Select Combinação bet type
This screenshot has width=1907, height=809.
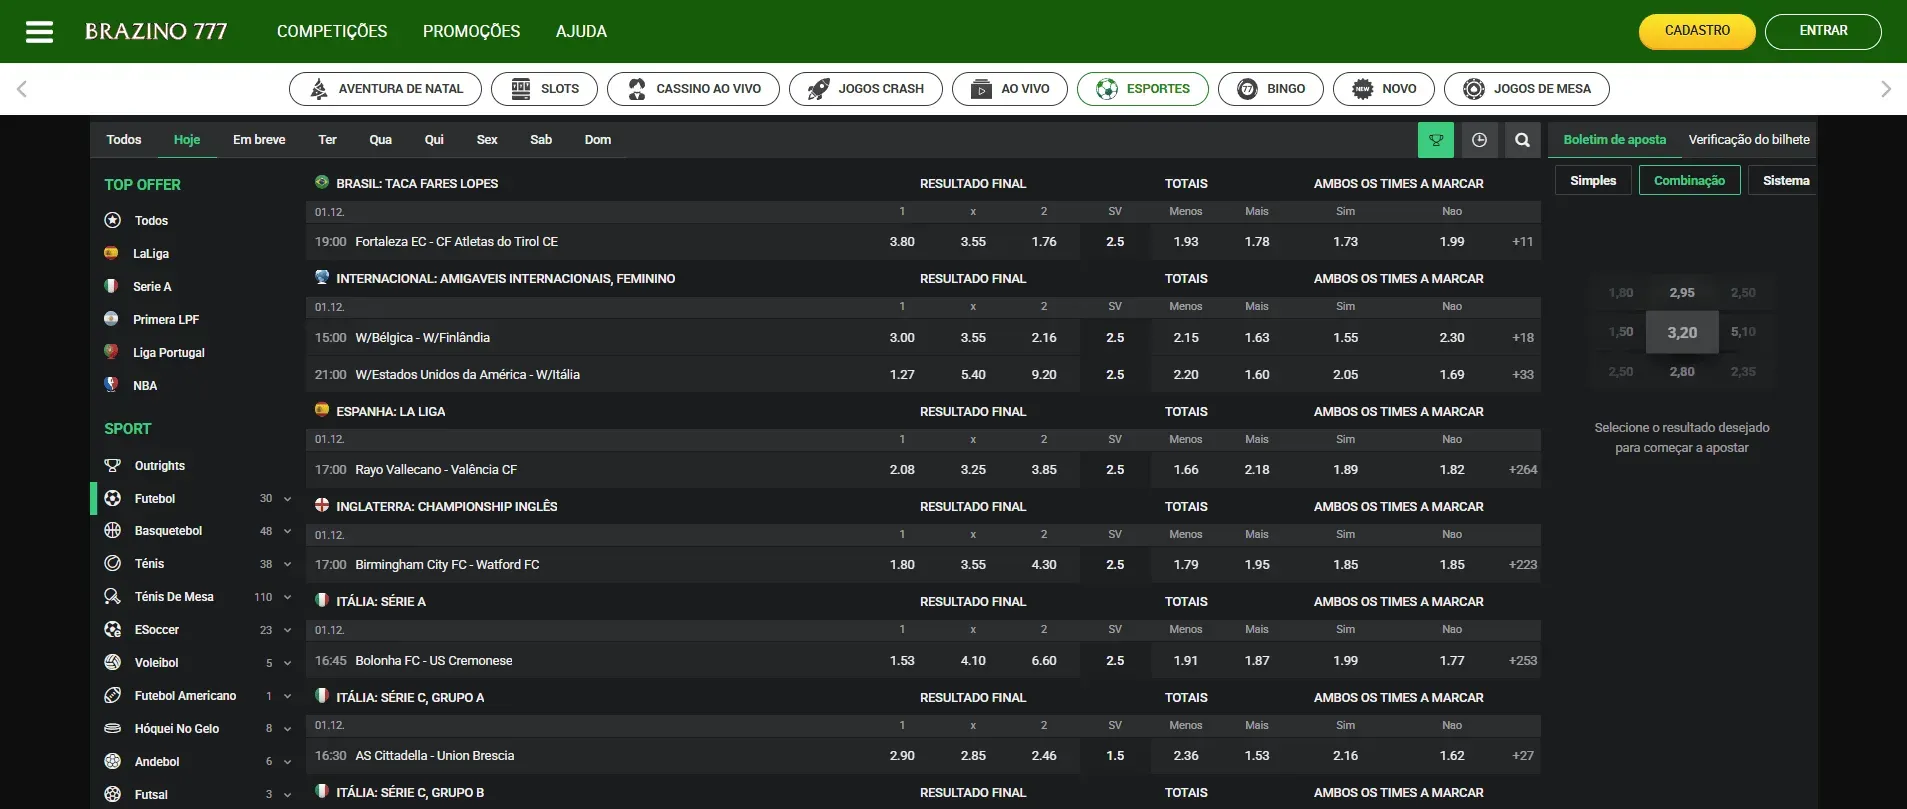pyautogui.click(x=1689, y=181)
